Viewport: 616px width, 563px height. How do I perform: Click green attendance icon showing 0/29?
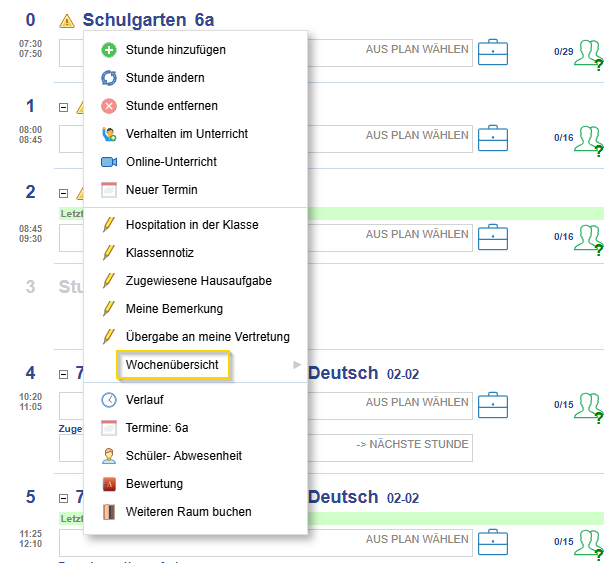click(587, 54)
